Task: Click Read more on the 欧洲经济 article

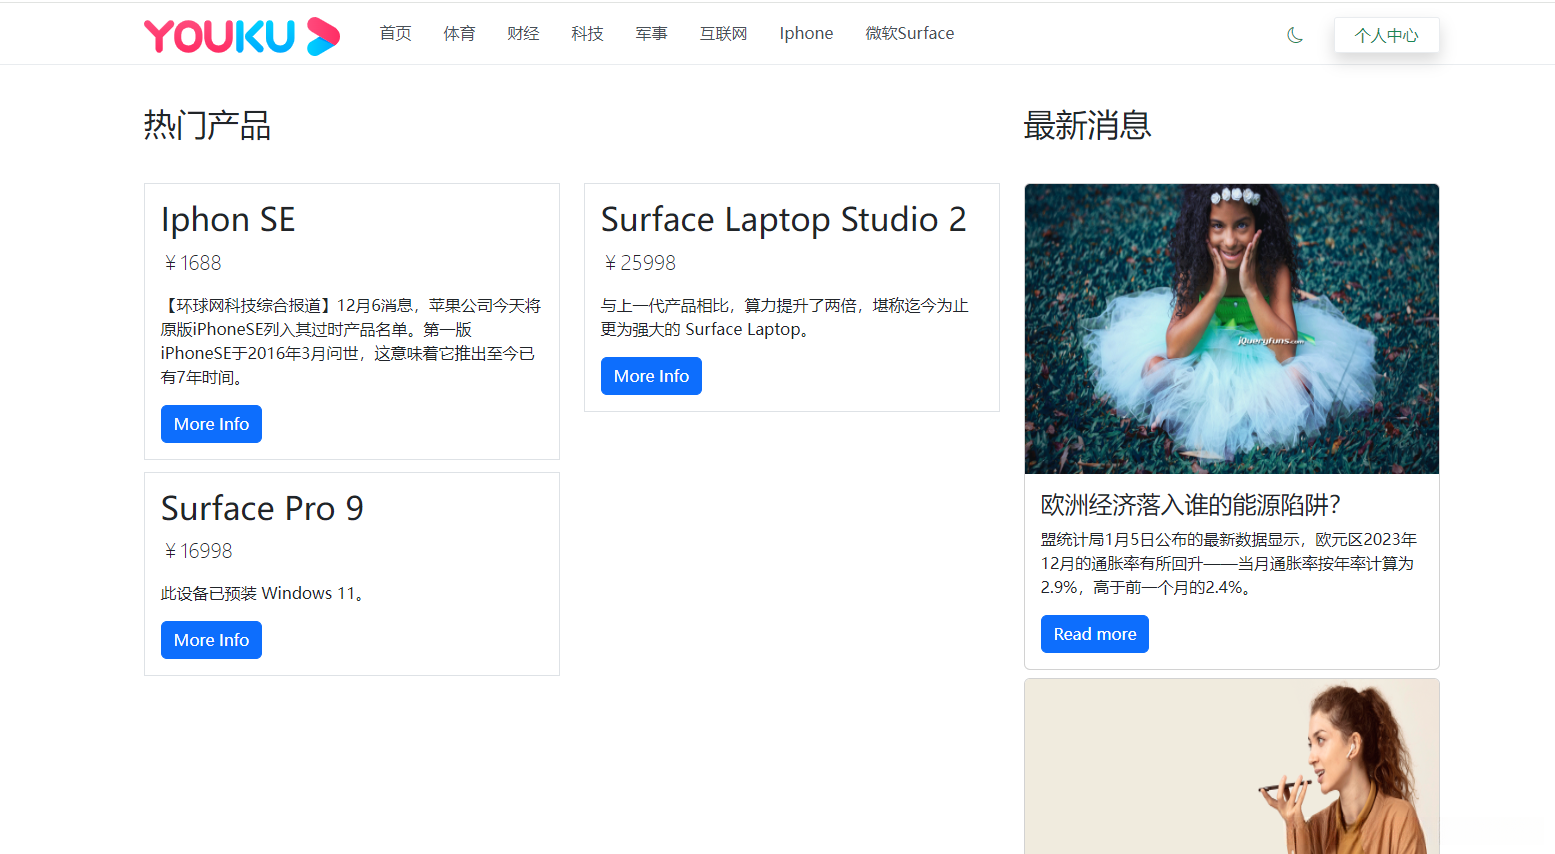Action: click(x=1095, y=634)
